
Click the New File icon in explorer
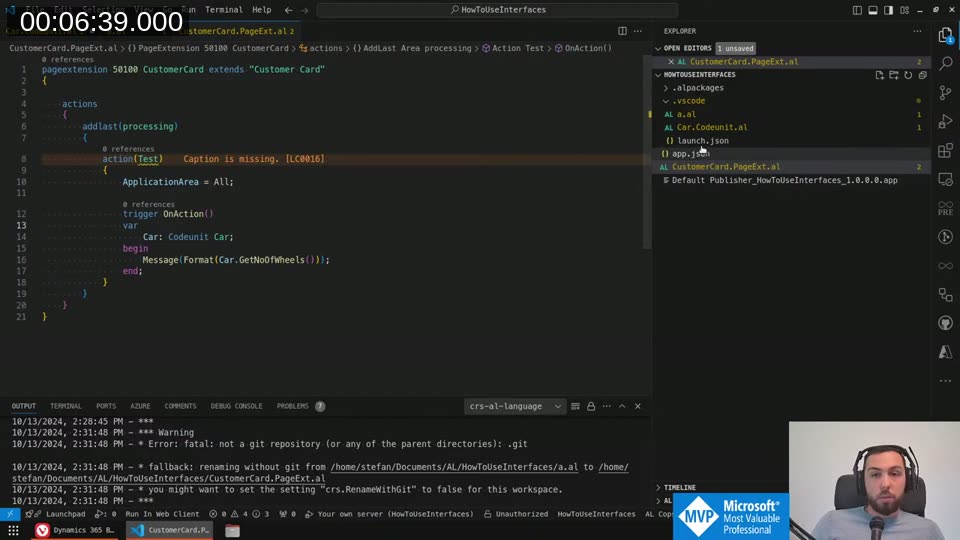click(x=879, y=75)
